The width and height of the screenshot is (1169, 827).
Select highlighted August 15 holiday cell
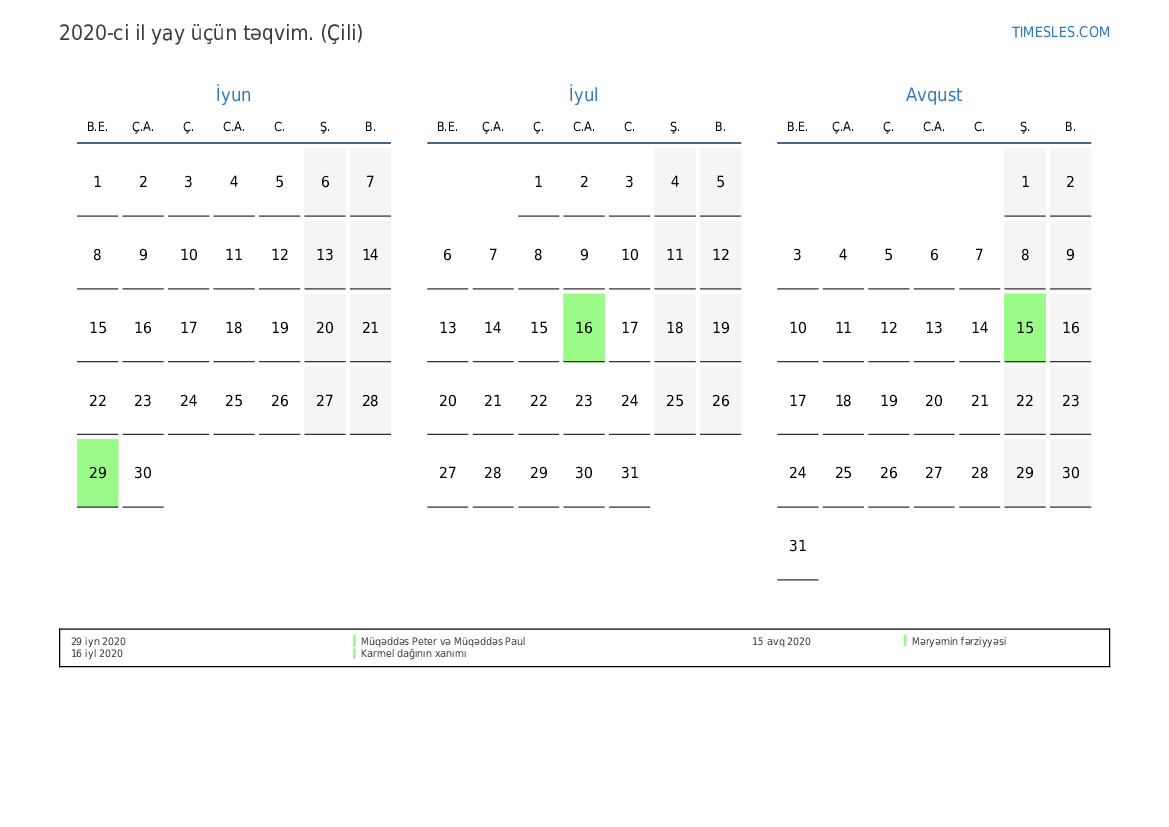(x=1025, y=327)
